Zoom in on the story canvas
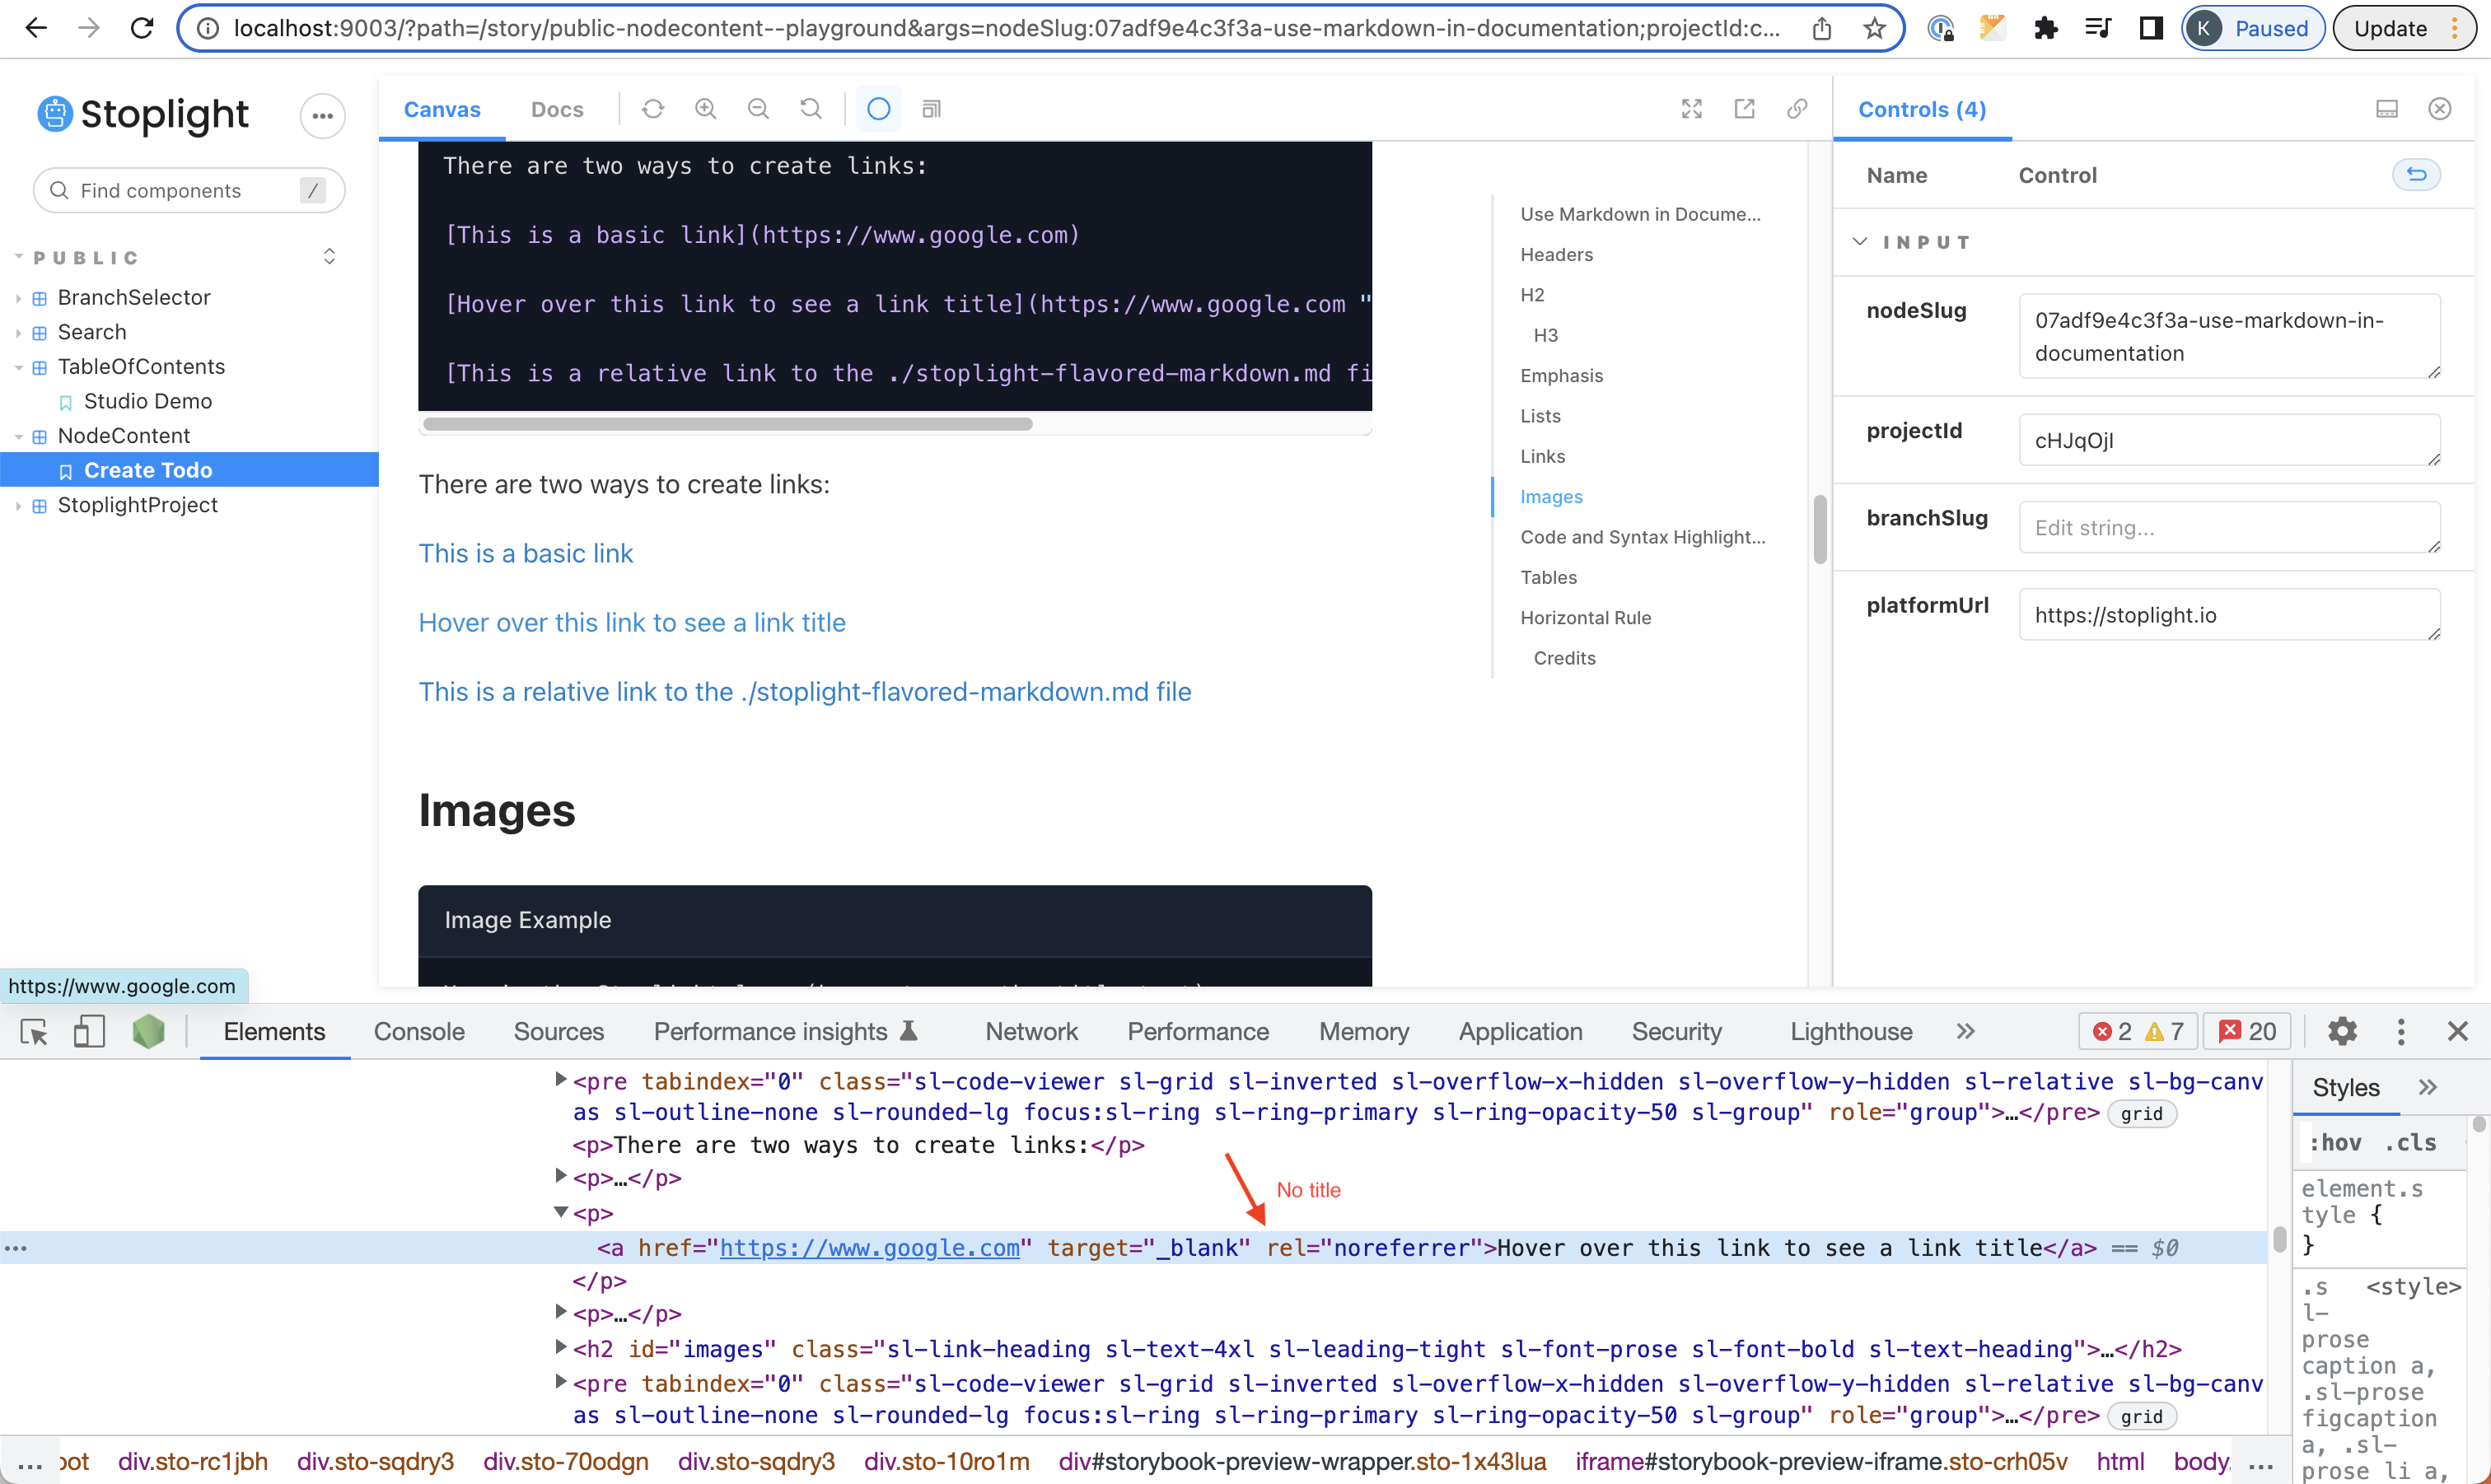The image size is (2491, 1484). pos(705,108)
